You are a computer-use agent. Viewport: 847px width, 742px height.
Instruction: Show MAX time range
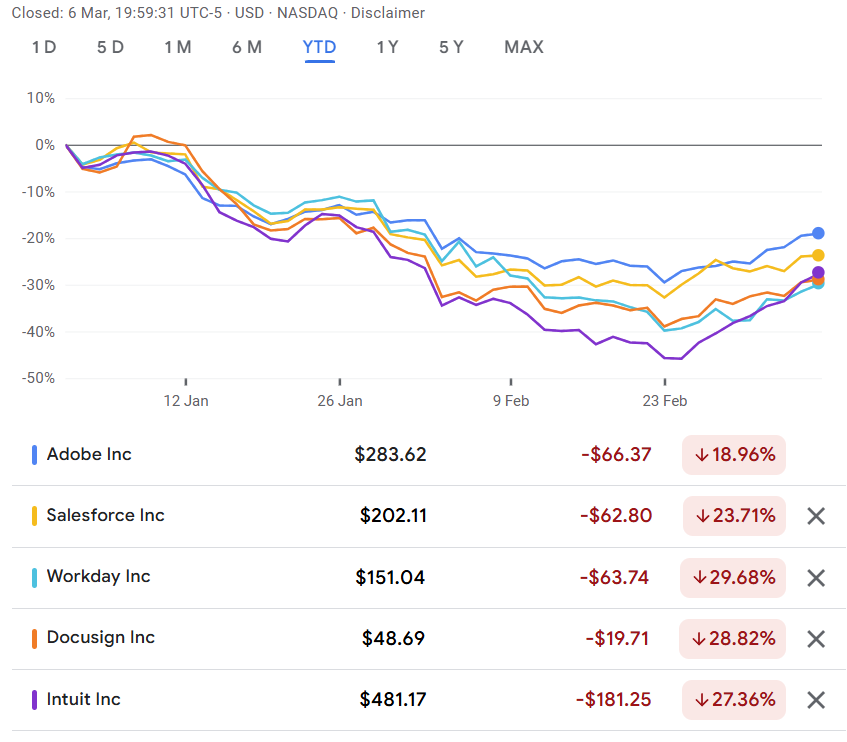524,47
